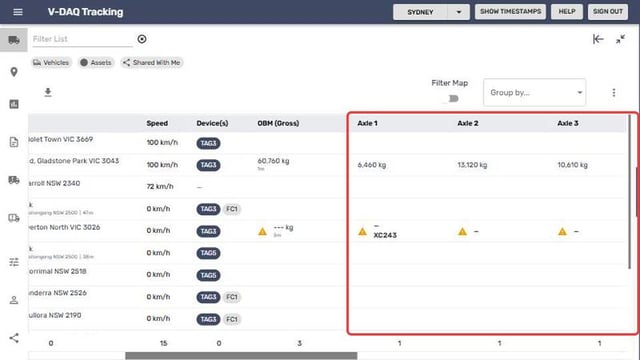The width and height of the screenshot is (640, 360).
Task: Click the exit fullscreen collapse icon
Action: pyautogui.click(x=620, y=39)
